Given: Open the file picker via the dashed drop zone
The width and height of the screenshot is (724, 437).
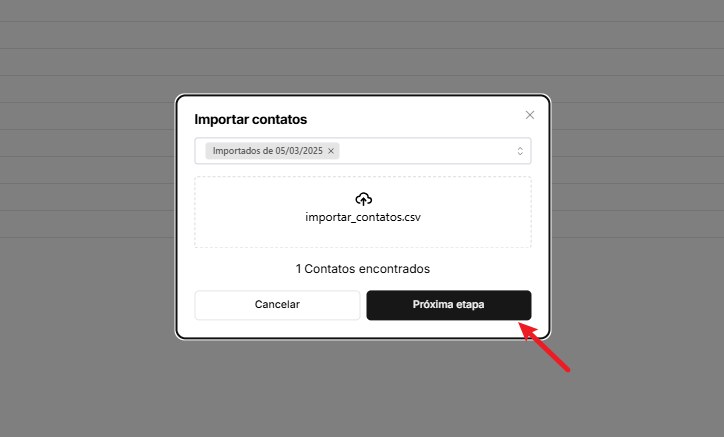Looking at the screenshot, I should [x=363, y=212].
